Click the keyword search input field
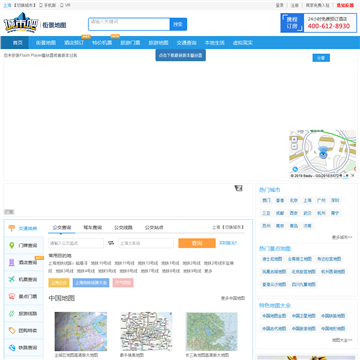Image resolution: width=360 pixels, height=360 pixels. 129,24
